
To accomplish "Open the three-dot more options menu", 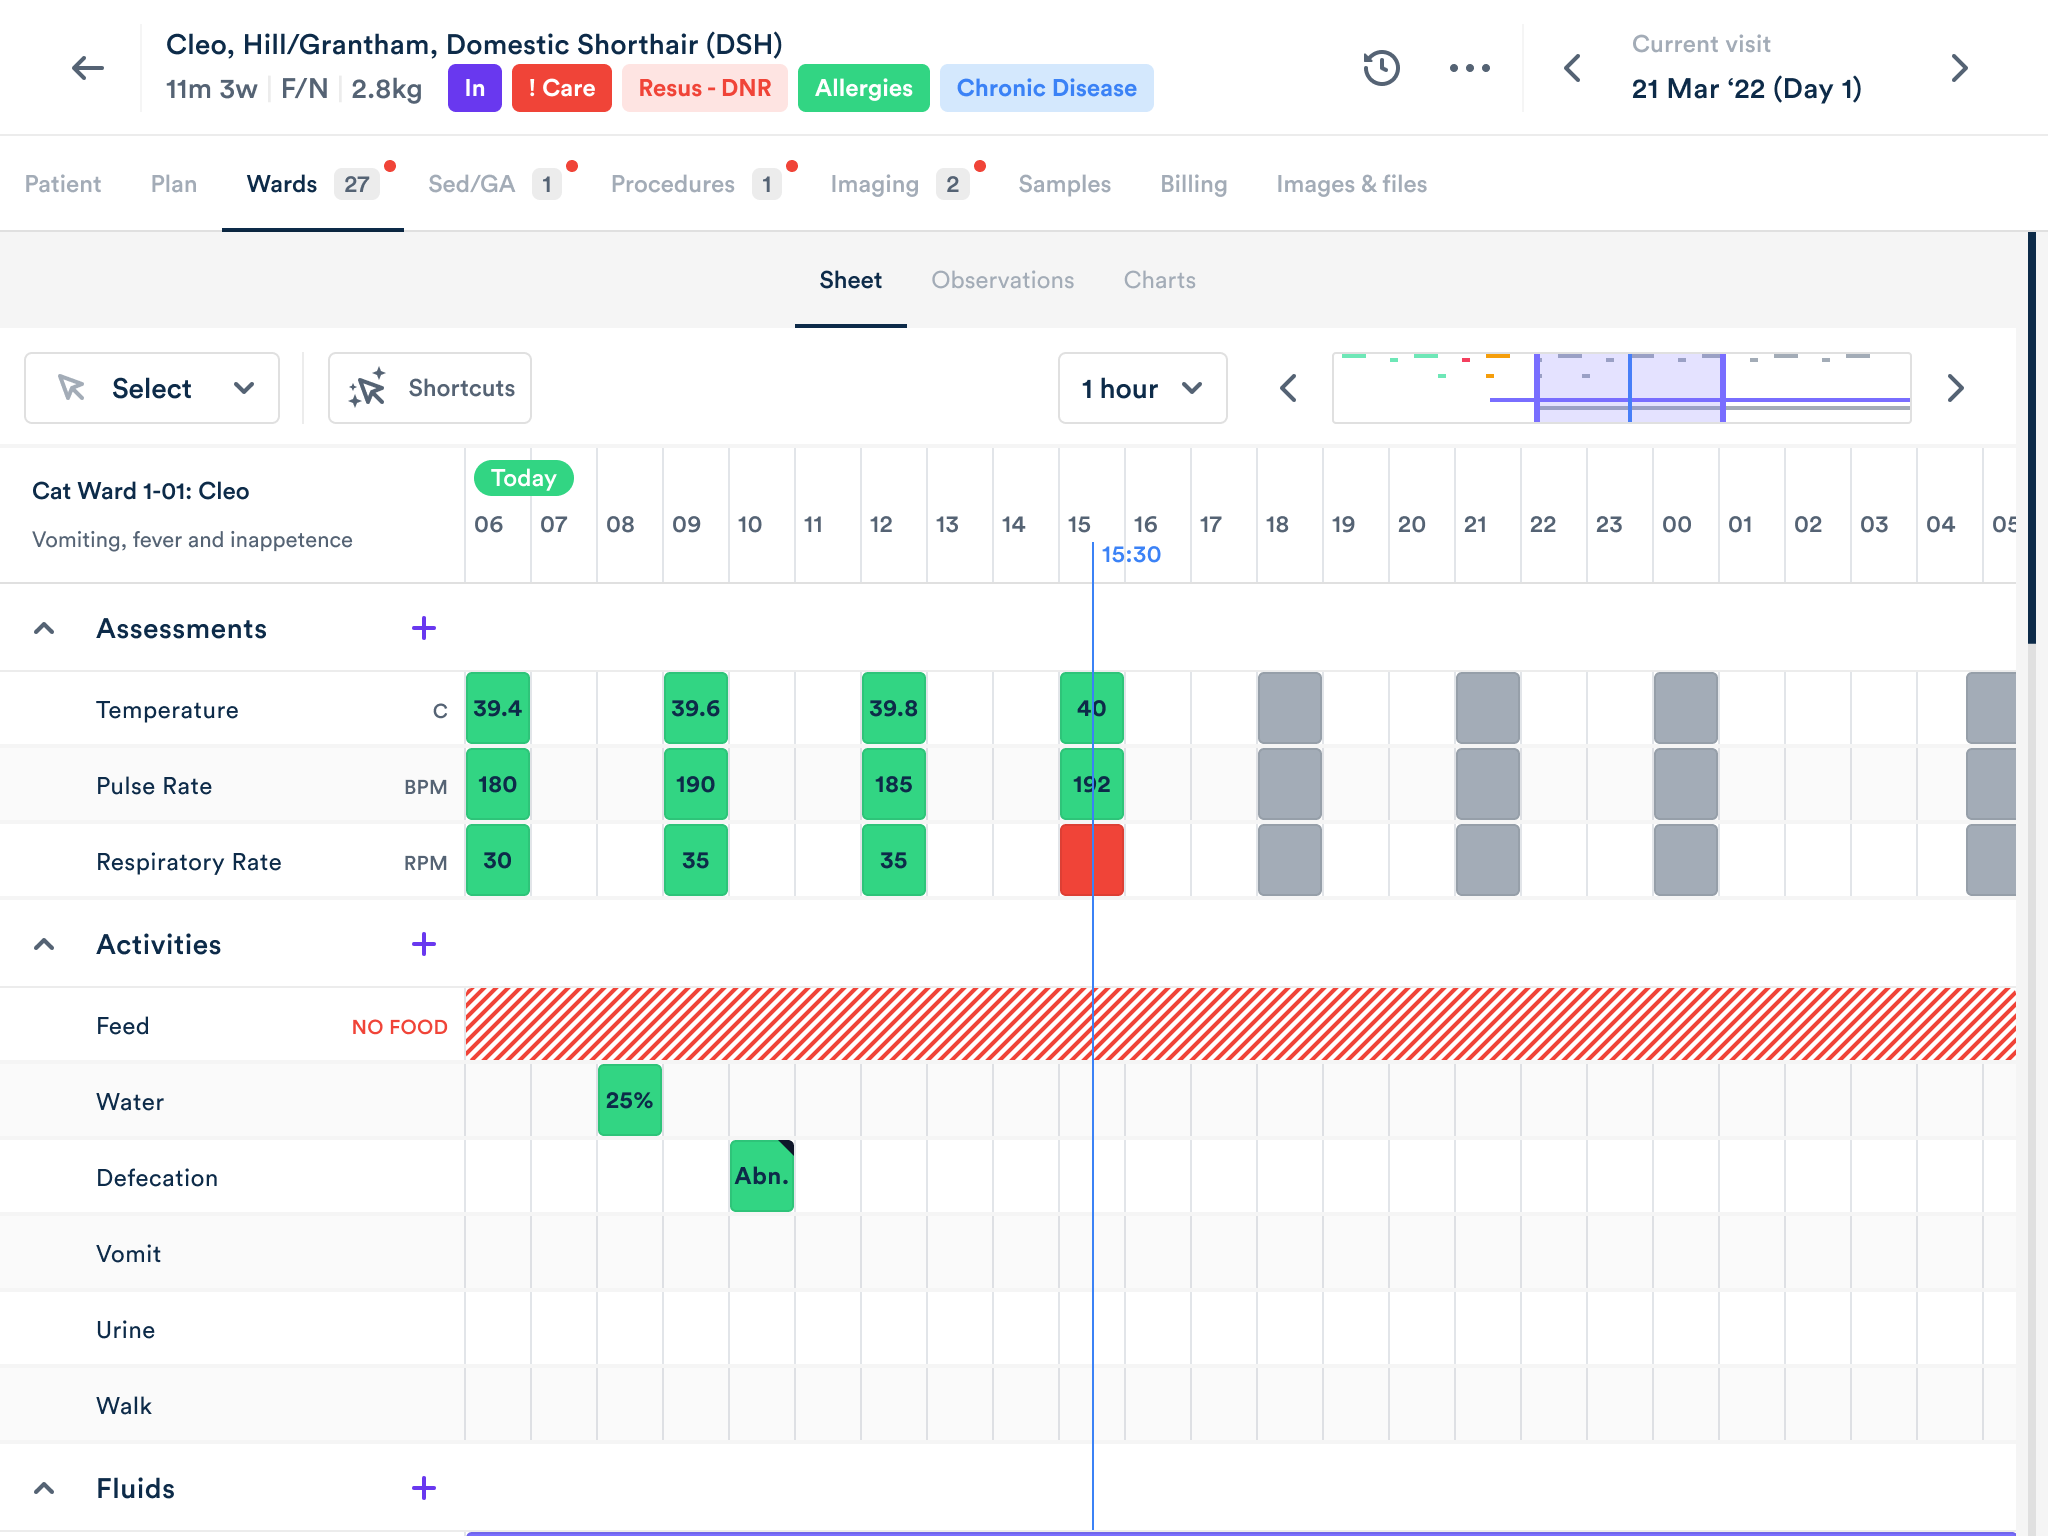I will 1469,68.
